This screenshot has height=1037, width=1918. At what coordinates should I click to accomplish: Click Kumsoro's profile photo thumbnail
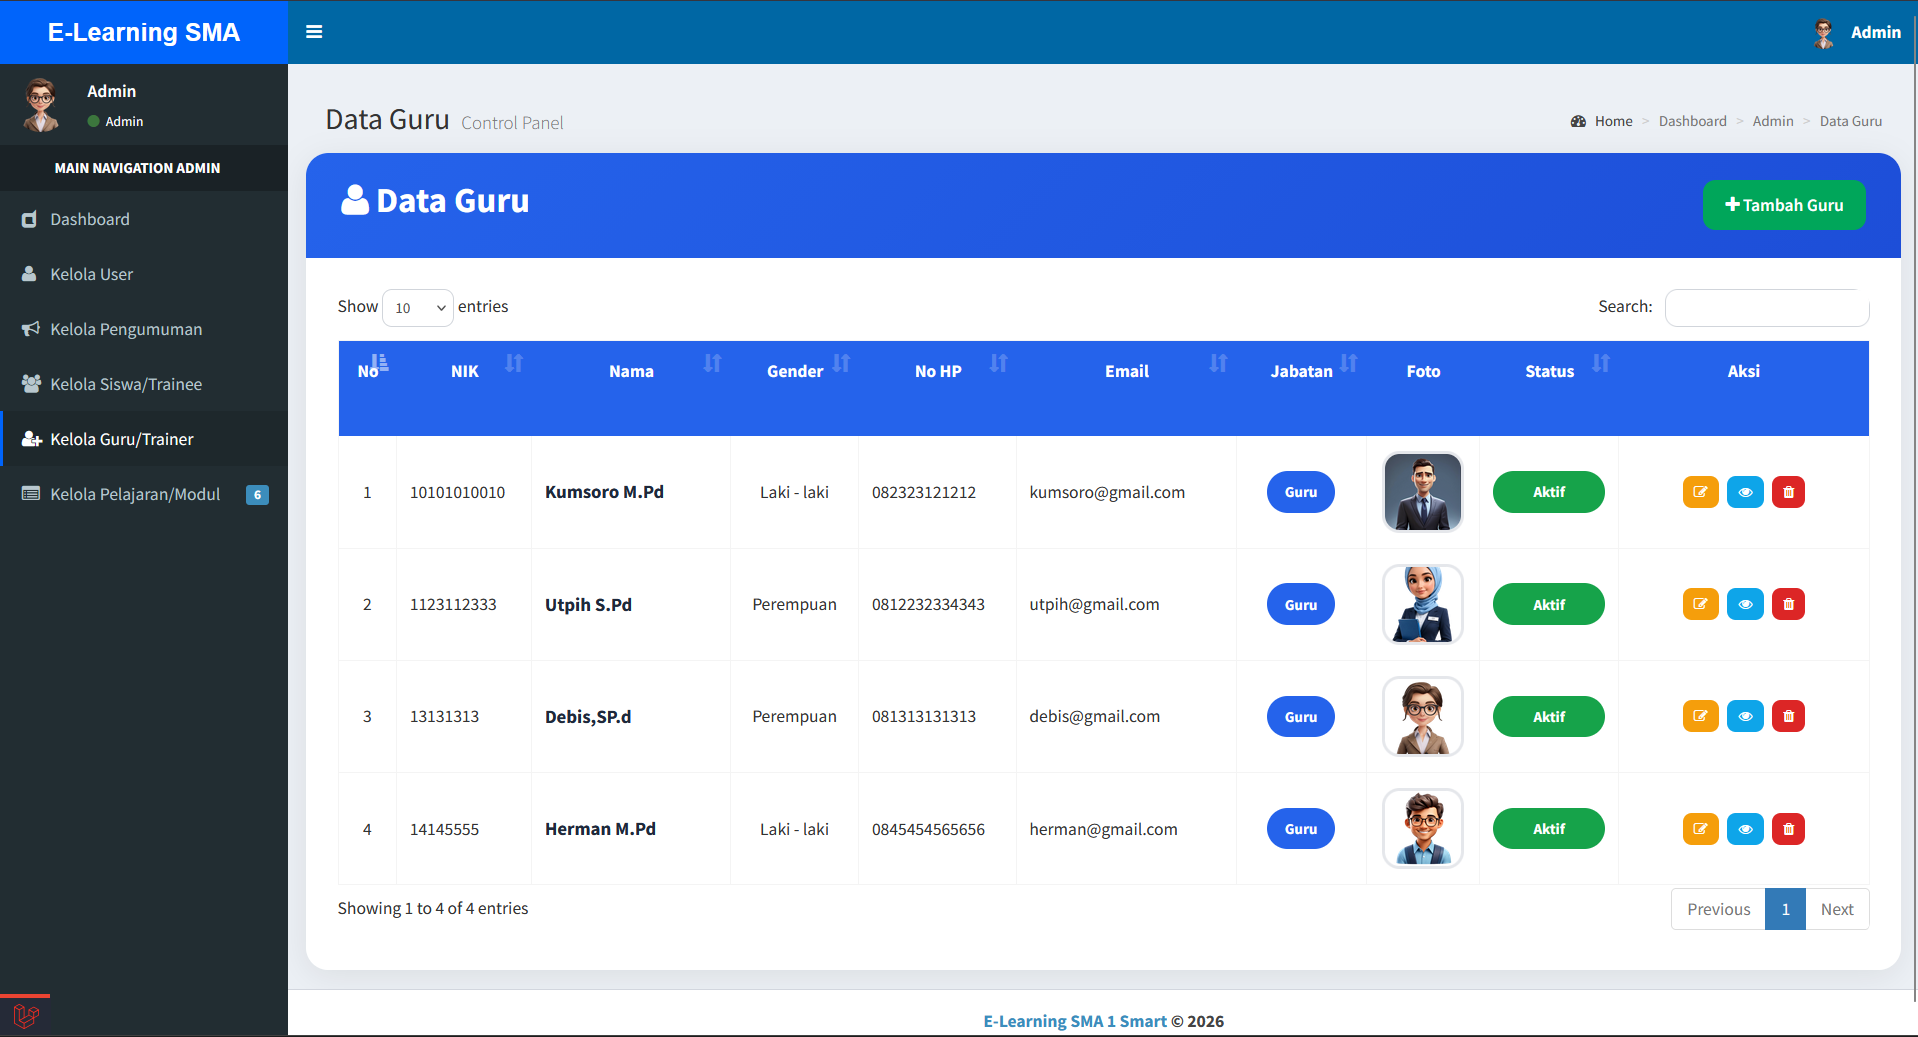(x=1423, y=492)
